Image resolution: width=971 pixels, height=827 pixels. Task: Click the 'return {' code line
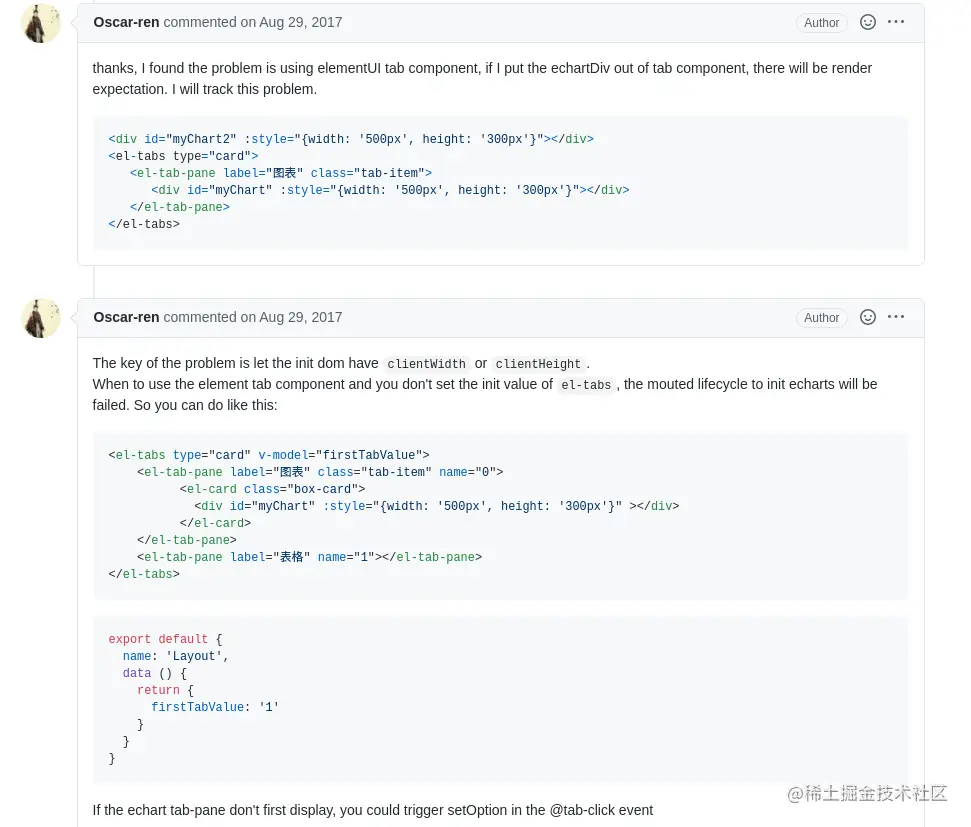click(x=165, y=690)
